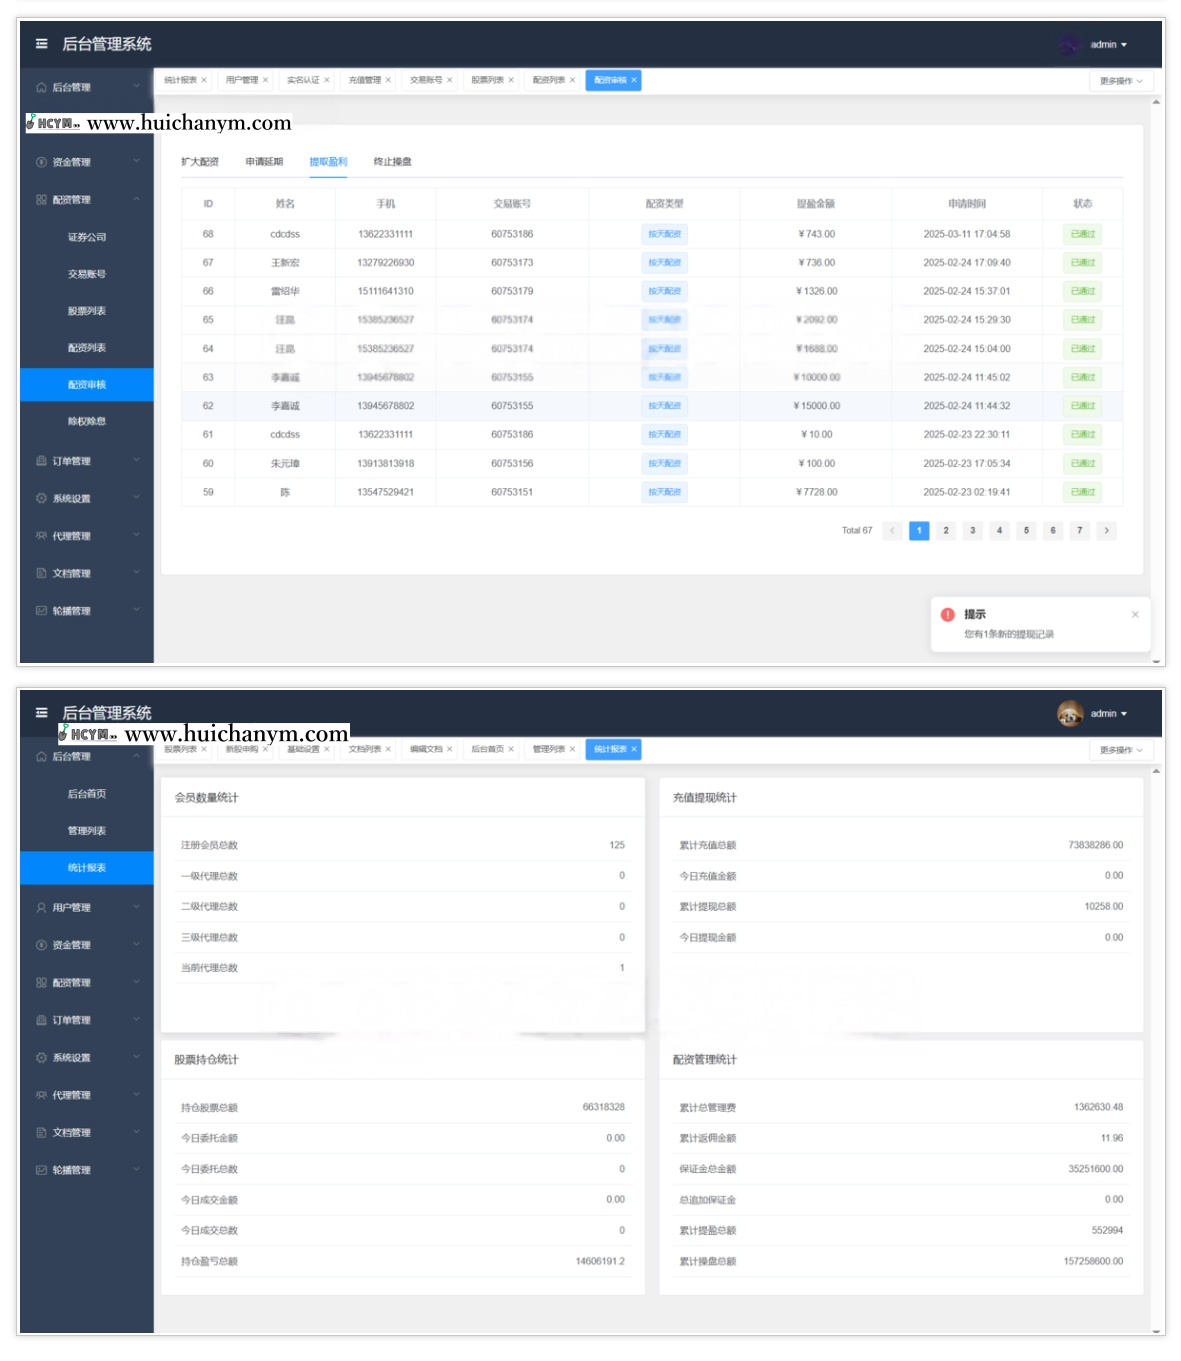Go to page 3 in the pagination

tap(973, 531)
